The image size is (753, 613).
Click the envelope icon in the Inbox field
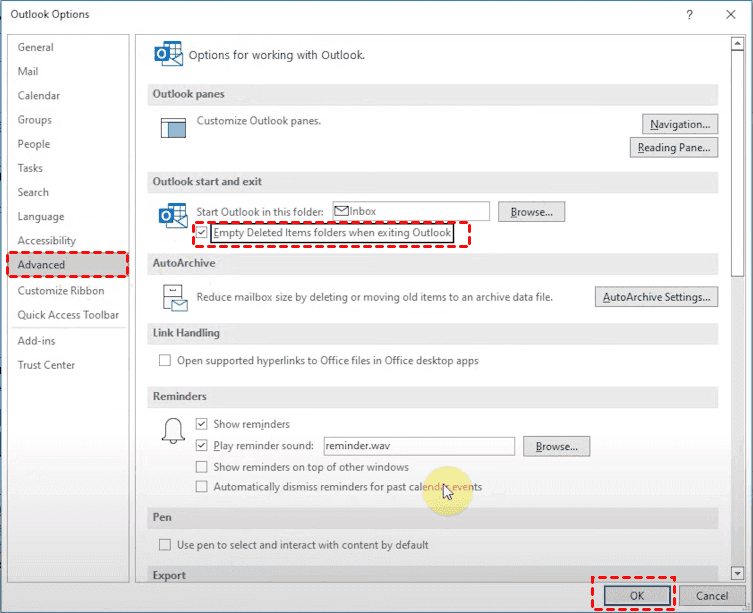[x=341, y=211]
